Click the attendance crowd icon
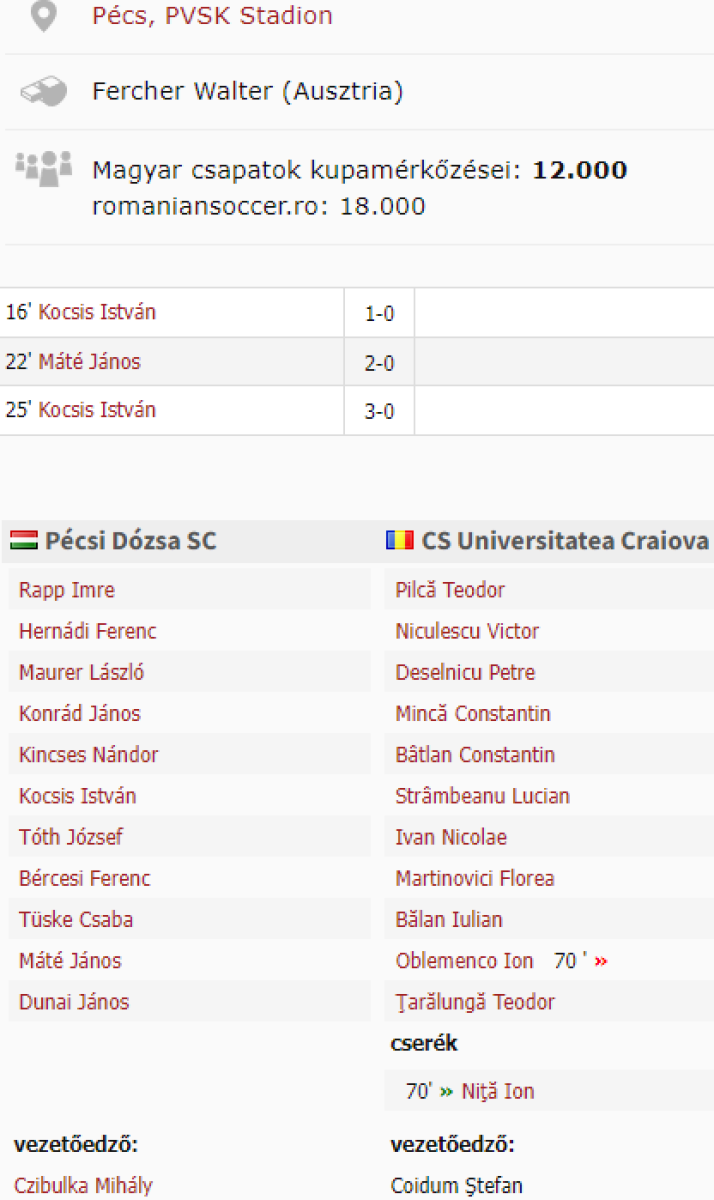The width and height of the screenshot is (714, 1200). tap(43, 165)
